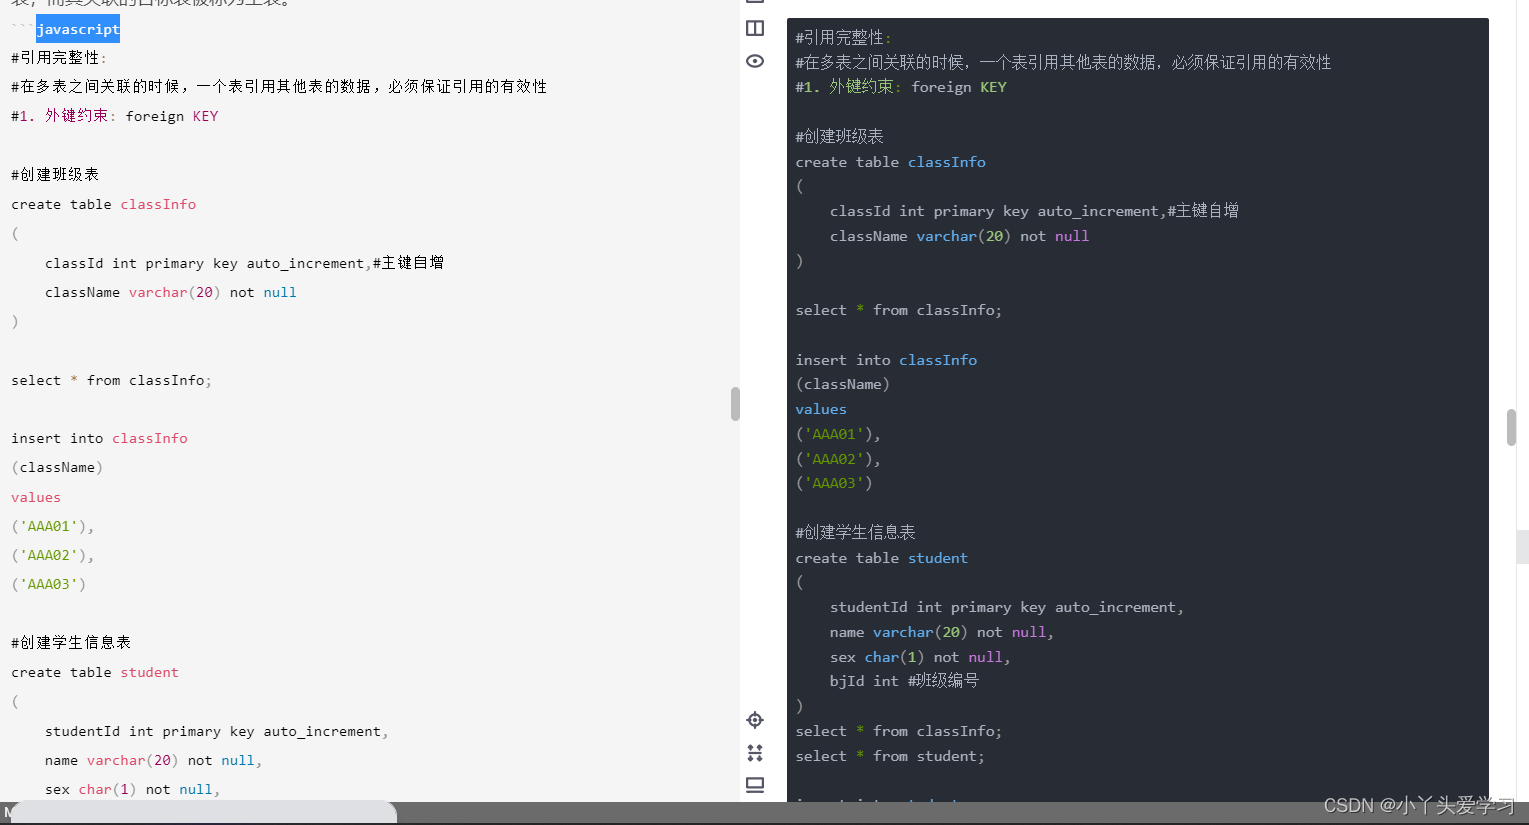The width and height of the screenshot is (1529, 825).
Task: Click 'create table student' in the editor
Action: [x=95, y=672]
